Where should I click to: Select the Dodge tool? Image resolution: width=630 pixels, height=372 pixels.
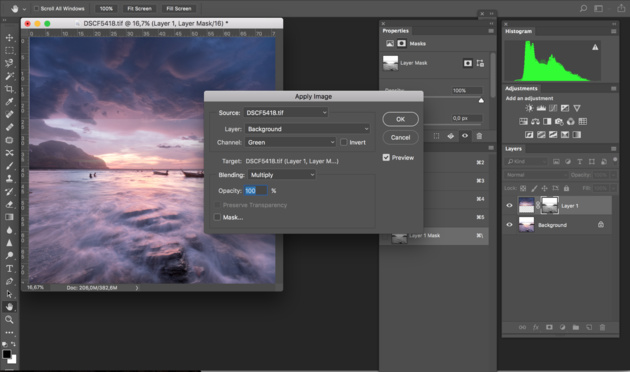[9, 255]
